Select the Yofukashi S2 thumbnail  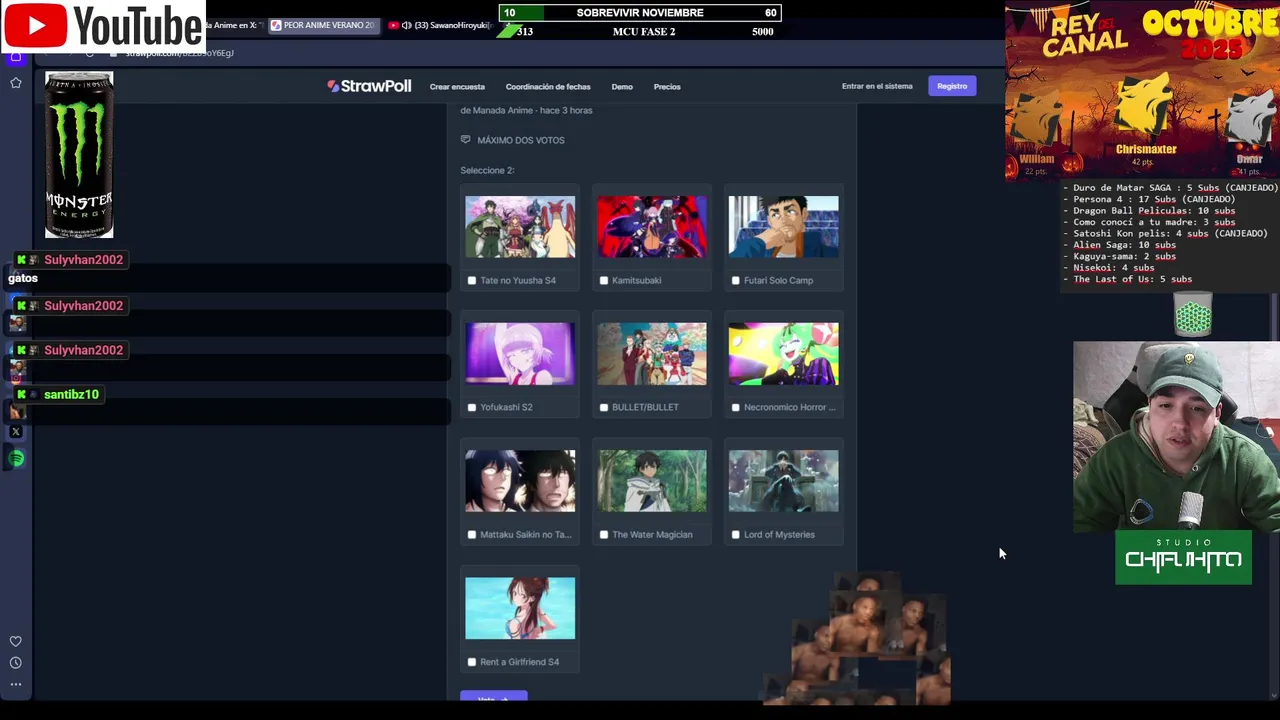tap(520, 354)
